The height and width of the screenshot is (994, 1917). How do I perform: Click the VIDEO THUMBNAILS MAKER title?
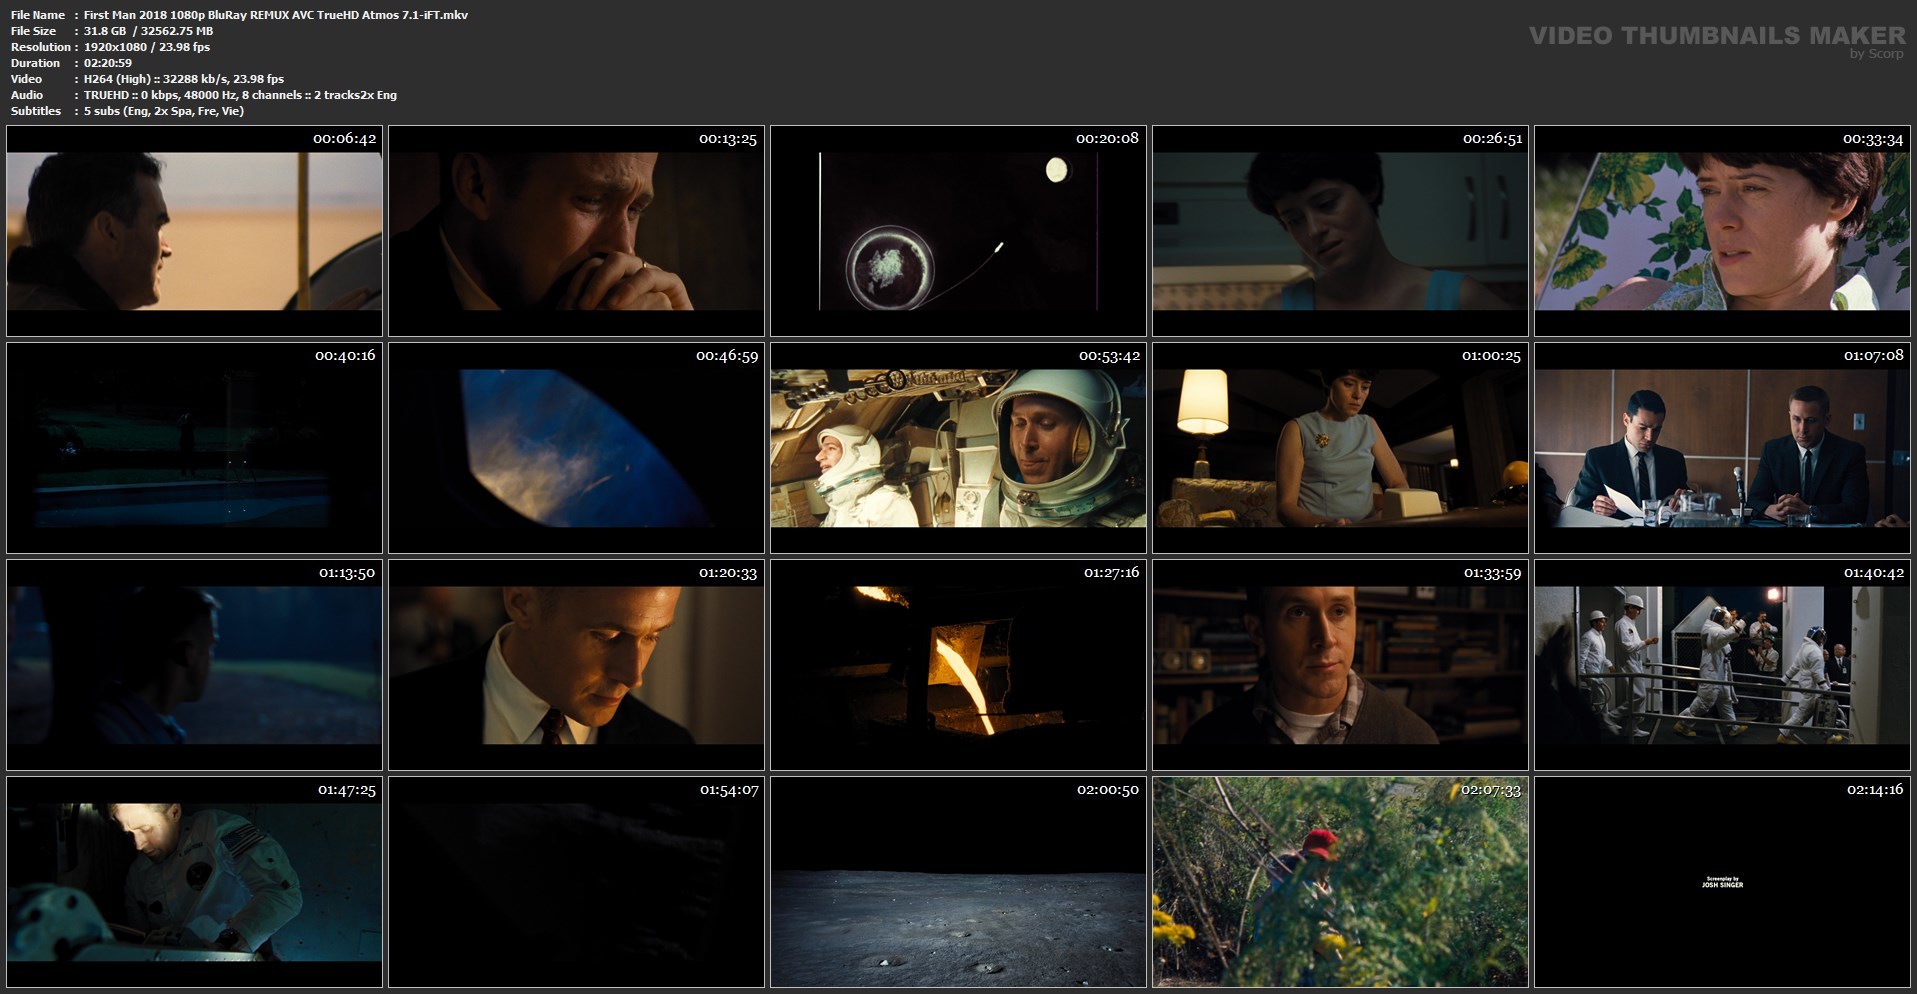[x=1717, y=35]
